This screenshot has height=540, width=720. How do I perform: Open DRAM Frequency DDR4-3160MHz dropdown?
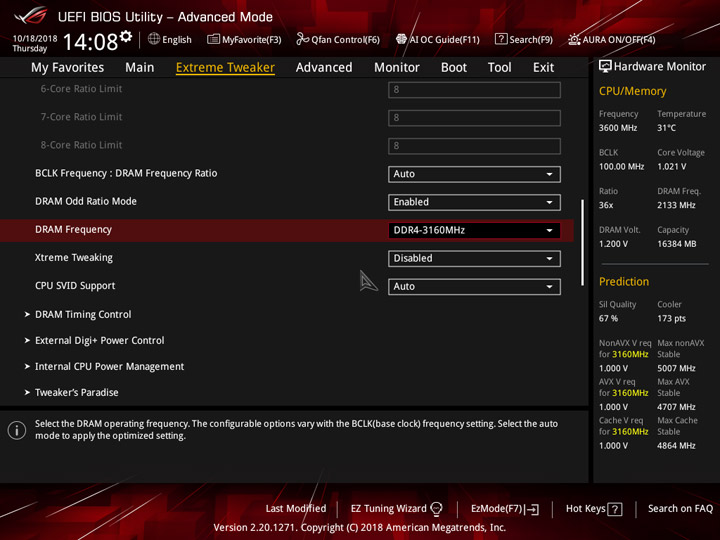click(474, 230)
